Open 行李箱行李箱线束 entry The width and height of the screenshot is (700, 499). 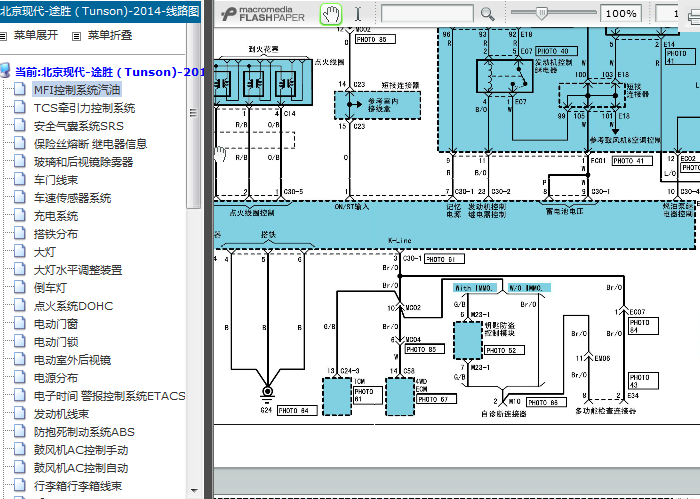click(78, 486)
